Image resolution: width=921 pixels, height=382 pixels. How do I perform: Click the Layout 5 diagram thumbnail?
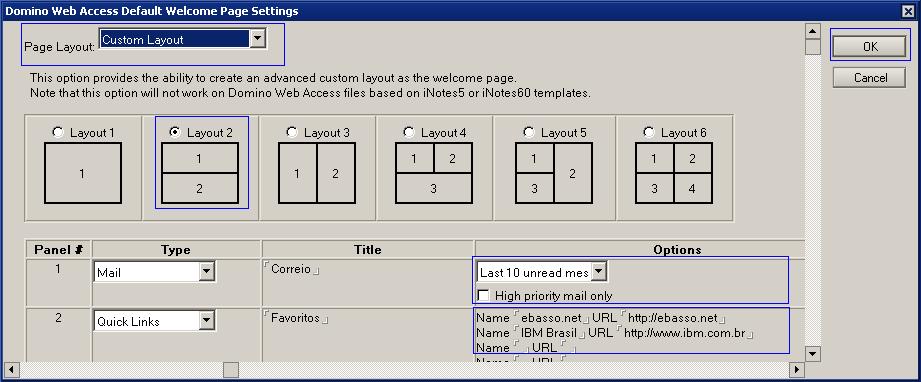[x=553, y=173]
